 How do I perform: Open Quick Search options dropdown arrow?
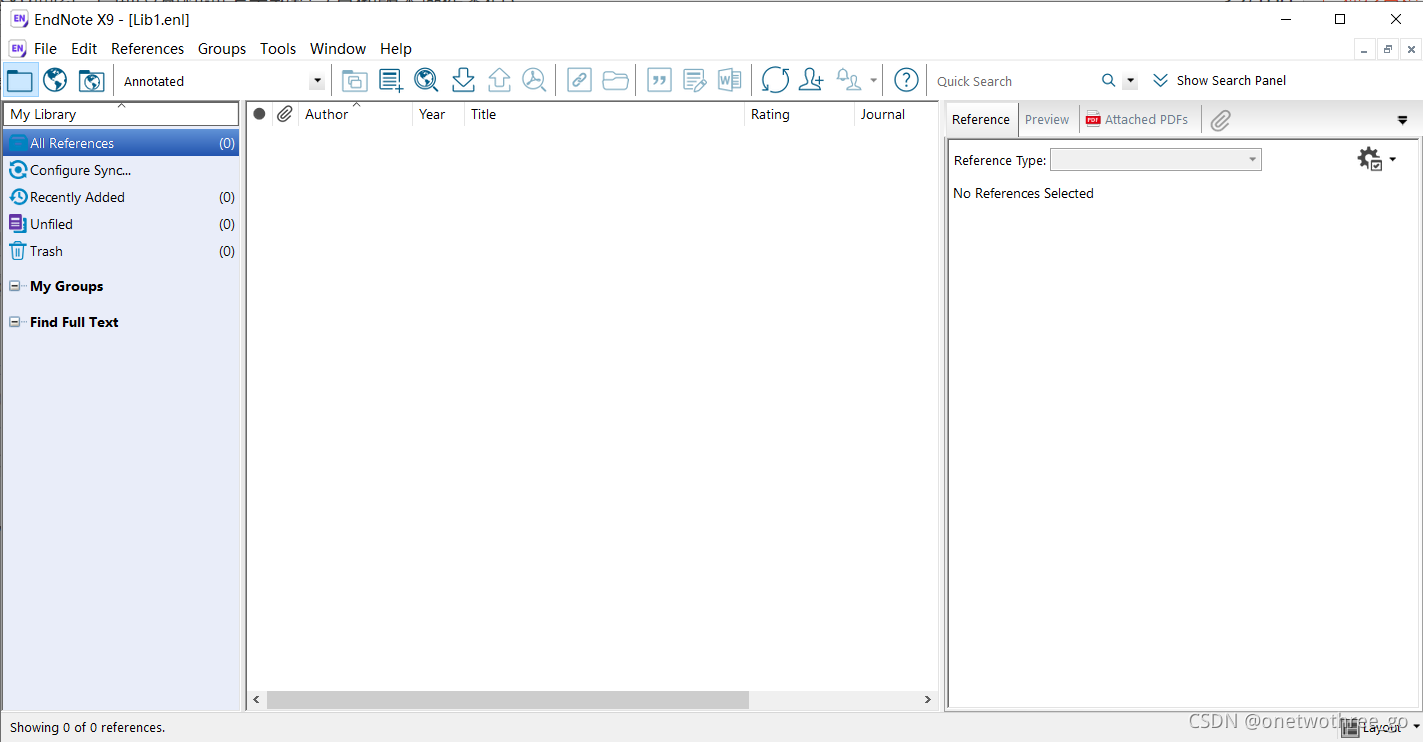(x=1130, y=81)
